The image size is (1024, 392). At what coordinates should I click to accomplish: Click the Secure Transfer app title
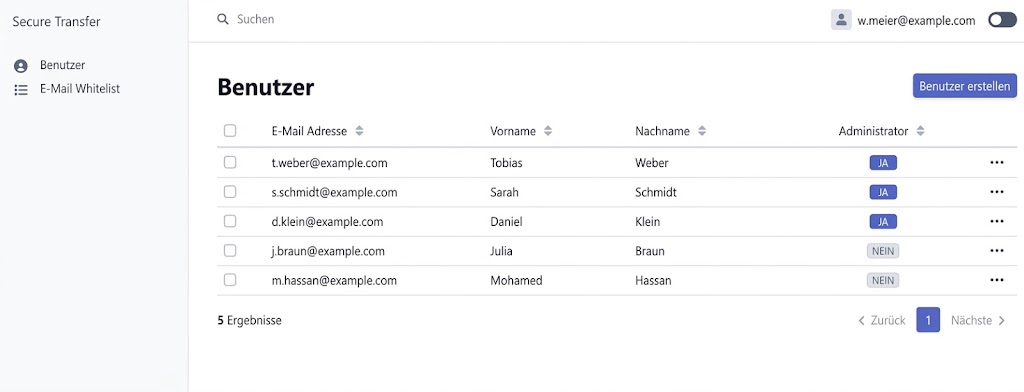pos(56,22)
